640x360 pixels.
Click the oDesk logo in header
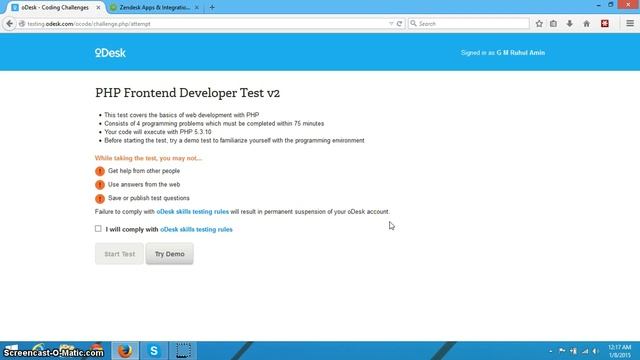[x=110, y=53]
